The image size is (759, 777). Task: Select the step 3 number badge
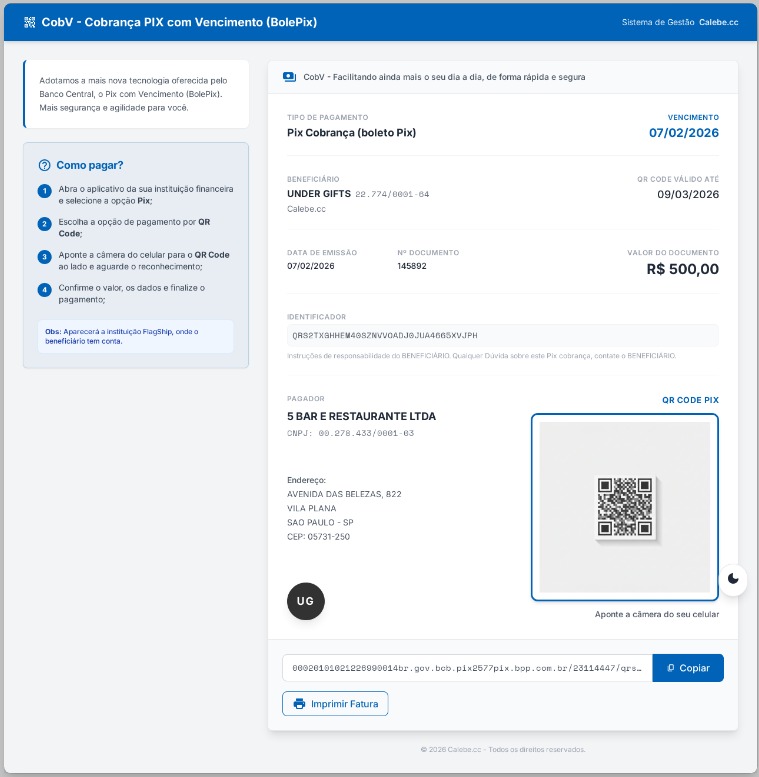[44, 257]
